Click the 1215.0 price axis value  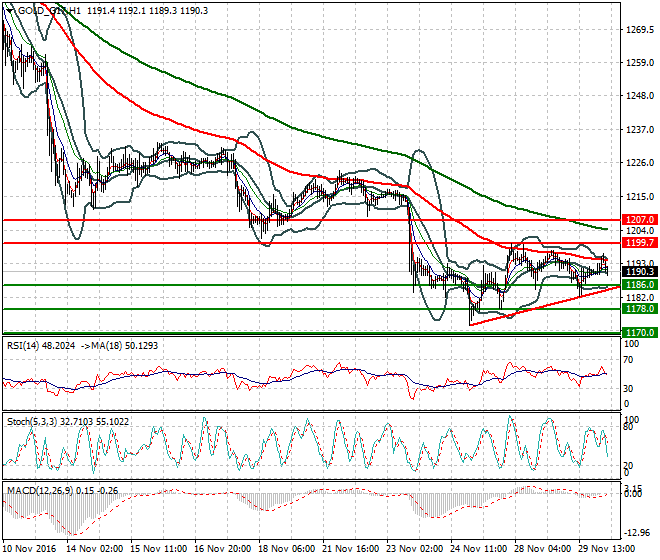click(x=640, y=197)
